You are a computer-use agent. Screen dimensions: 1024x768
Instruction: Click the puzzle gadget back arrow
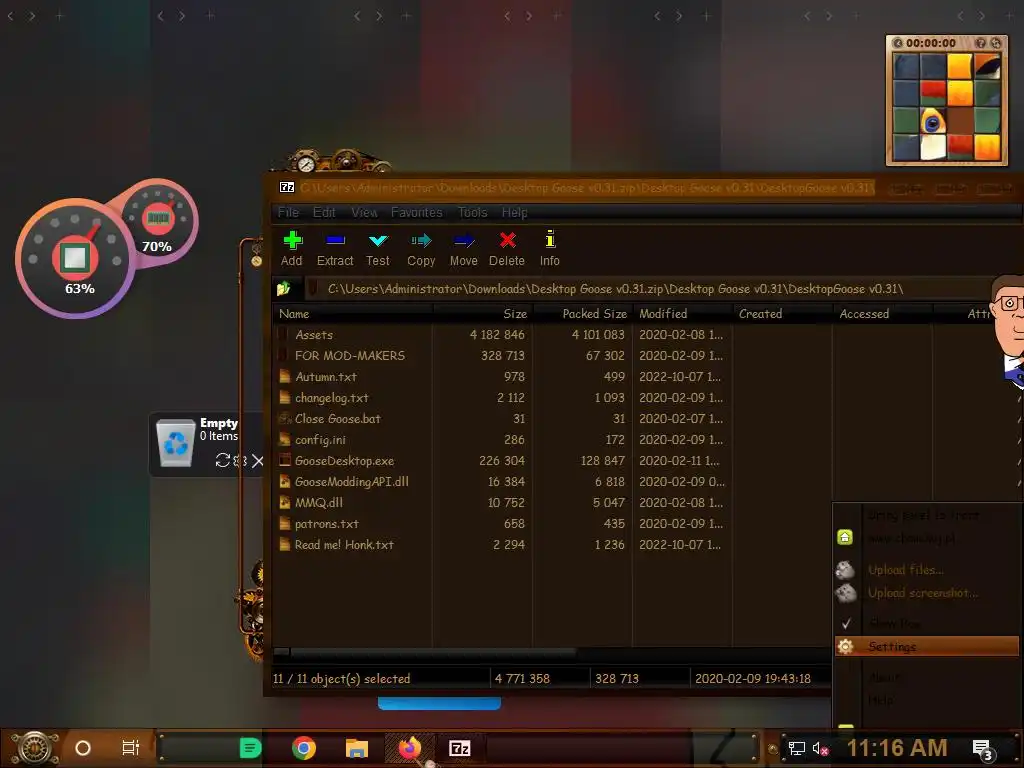898,43
